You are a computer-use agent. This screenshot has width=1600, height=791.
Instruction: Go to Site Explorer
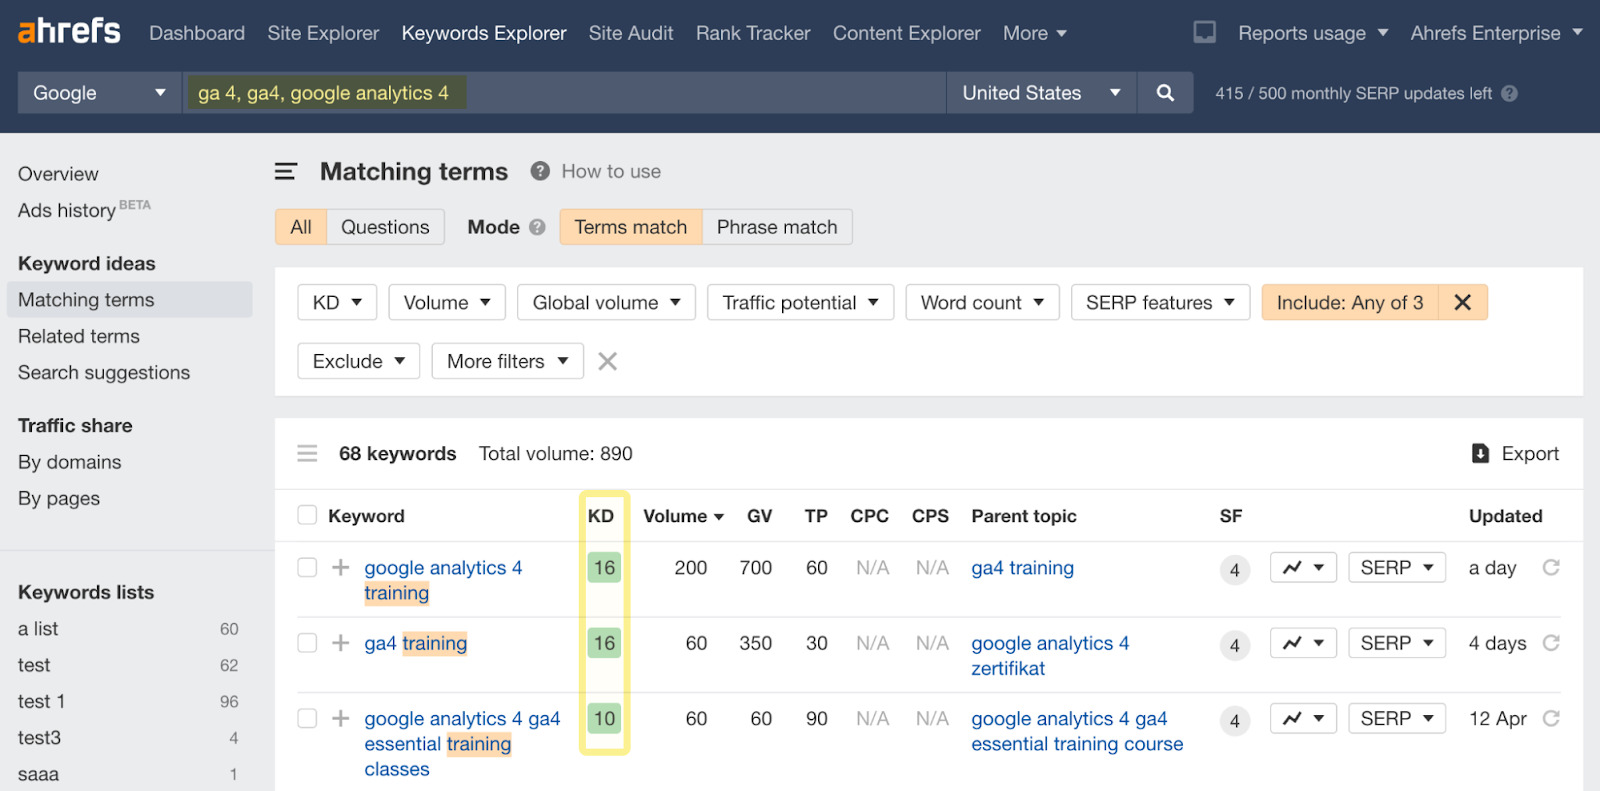[323, 33]
